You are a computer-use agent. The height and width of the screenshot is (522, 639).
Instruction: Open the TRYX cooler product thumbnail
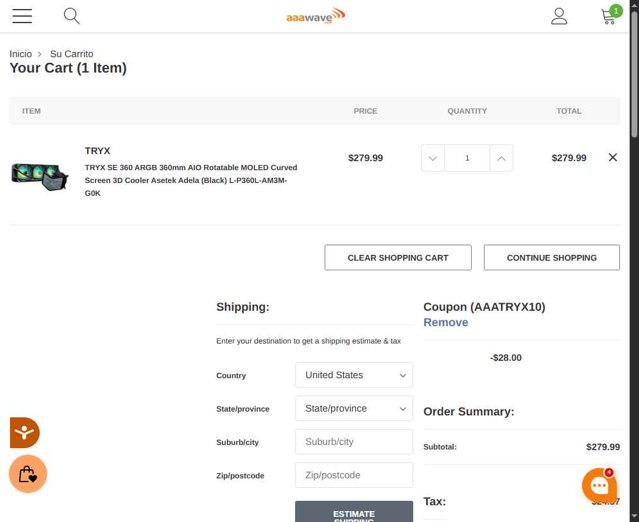click(40, 176)
